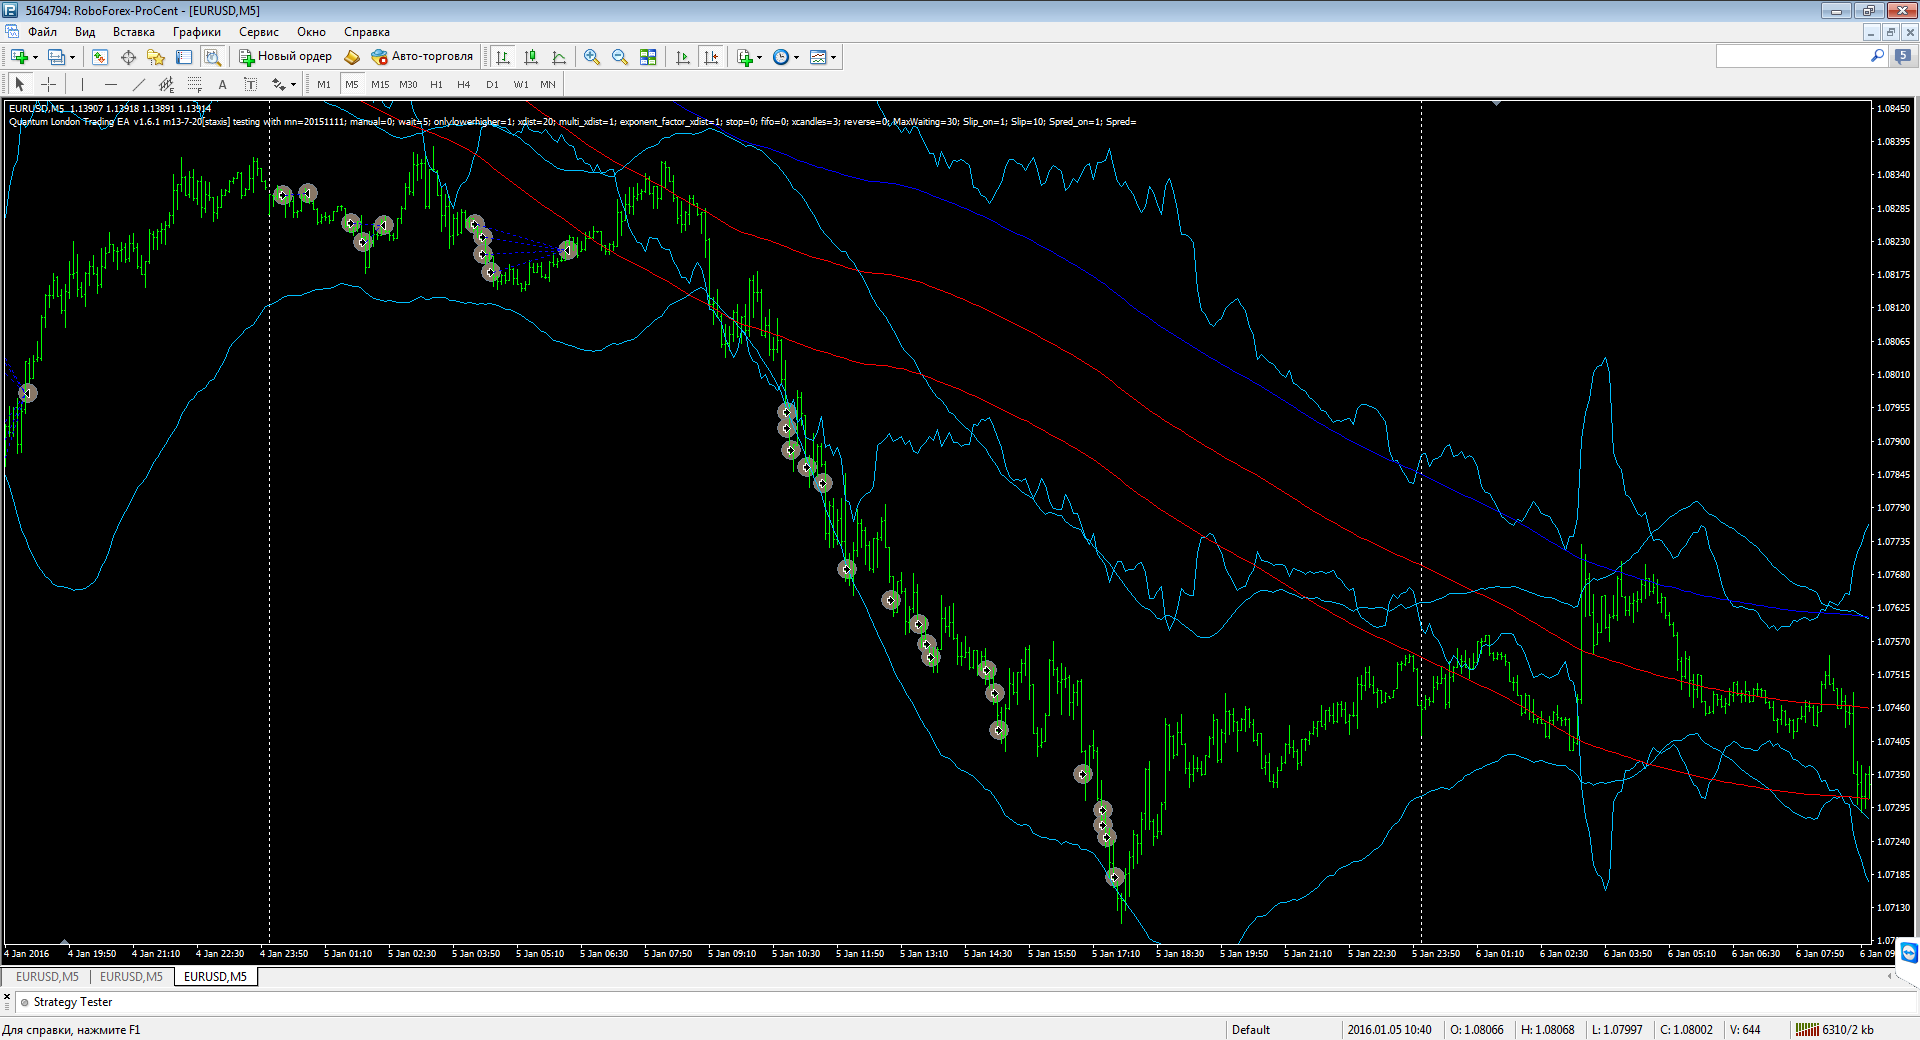Open MetaEditor with the yellow book icon
1920x1040 pixels.
coord(352,57)
